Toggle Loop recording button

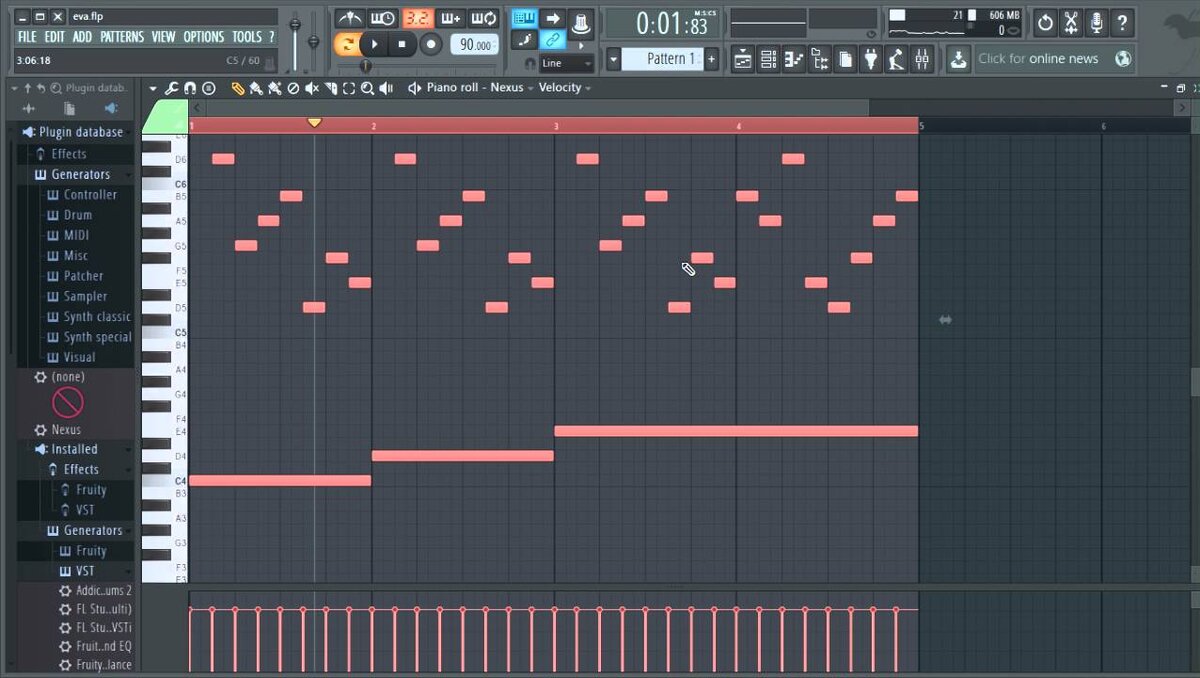484,18
